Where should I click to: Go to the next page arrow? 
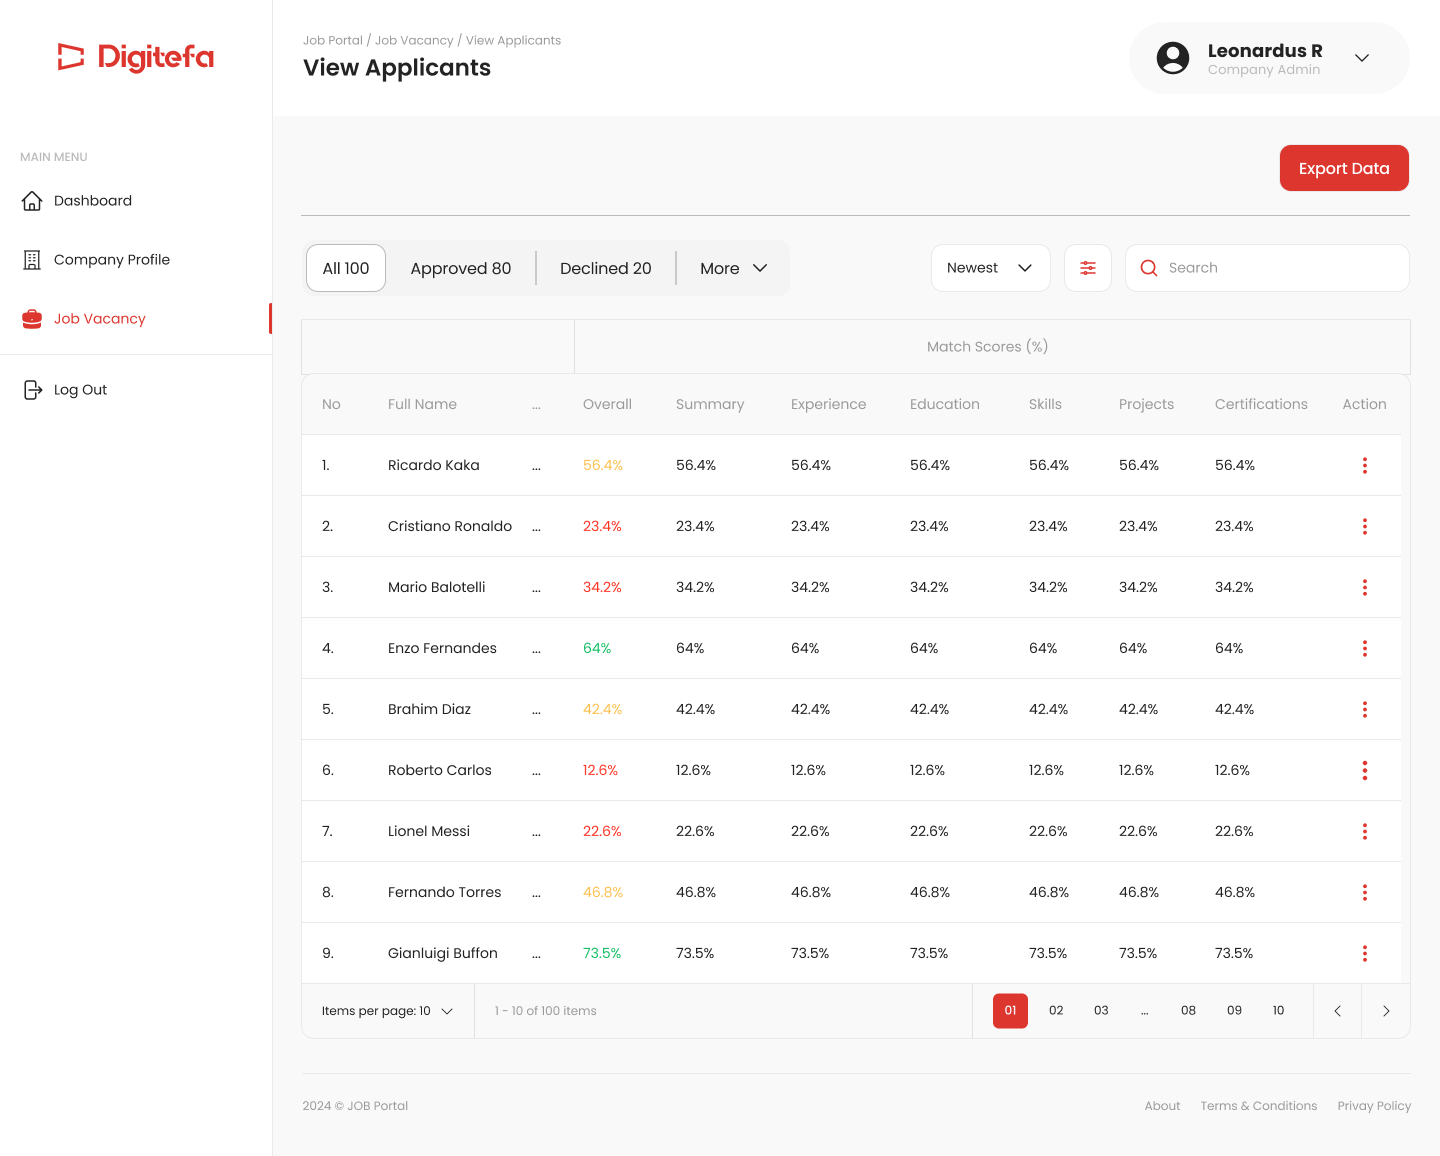point(1386,1011)
